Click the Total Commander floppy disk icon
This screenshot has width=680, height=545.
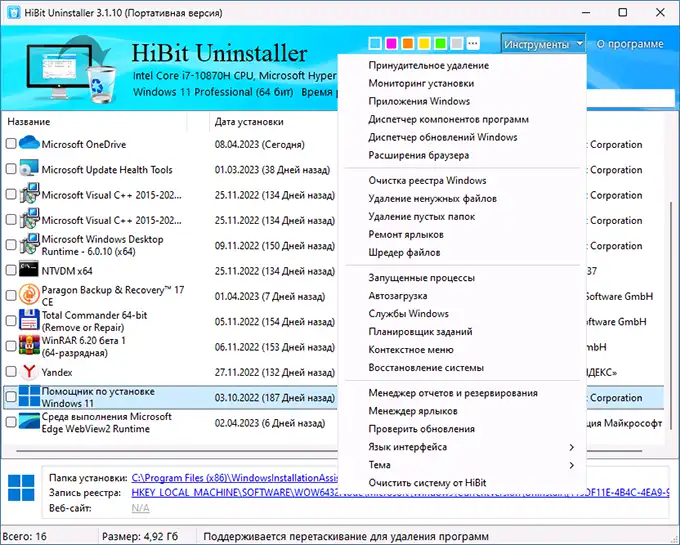point(29,320)
